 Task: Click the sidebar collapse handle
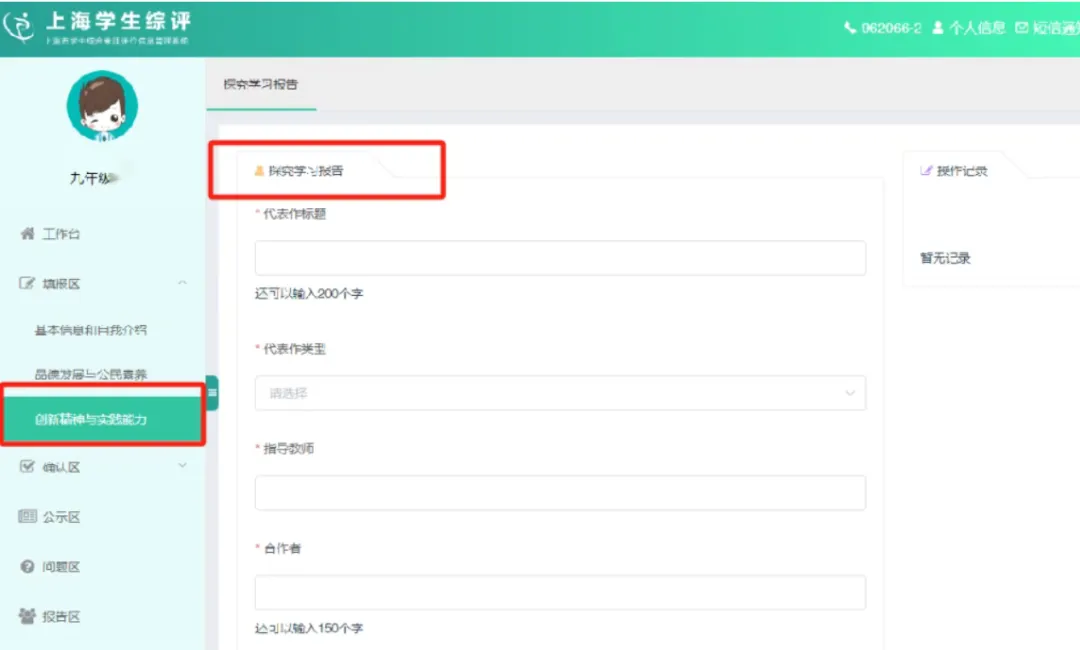[x=212, y=392]
